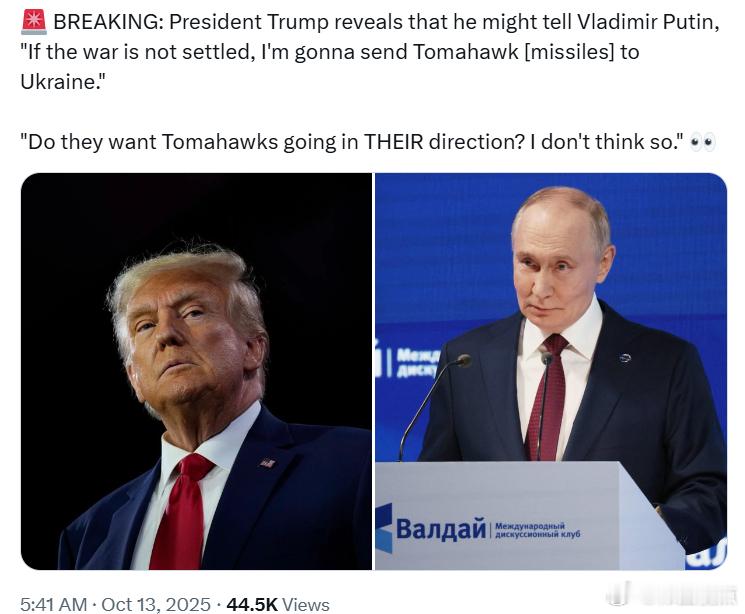
Task: Click the American flag lapel pin
Action: [267, 462]
